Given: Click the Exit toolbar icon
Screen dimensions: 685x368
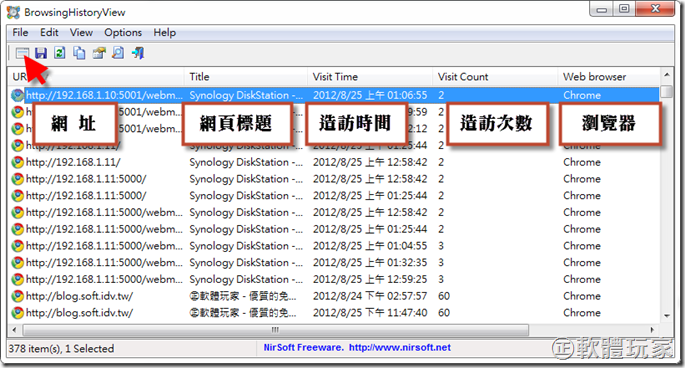Looking at the screenshot, I should pos(138,53).
